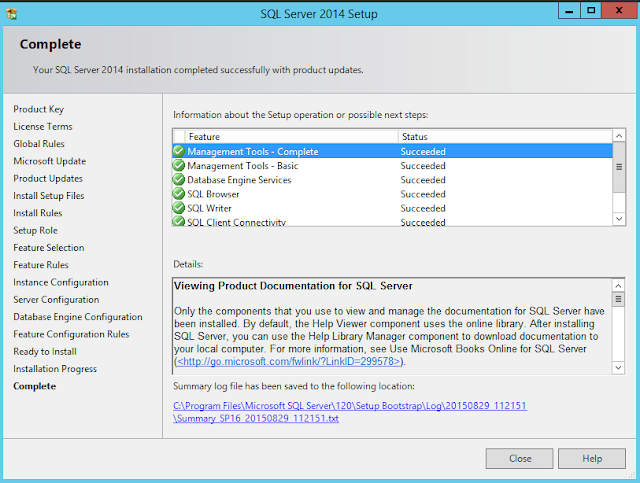The image size is (640, 483).
Task: Click Instance Configuration step in sidebar
Action: [x=61, y=282]
